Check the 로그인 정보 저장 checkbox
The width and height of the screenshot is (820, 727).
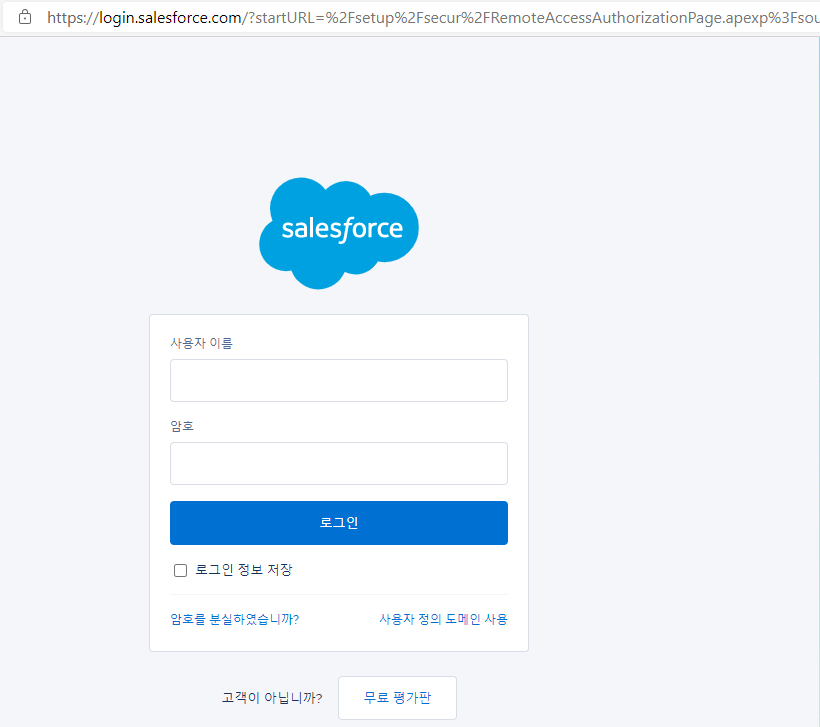coord(180,570)
